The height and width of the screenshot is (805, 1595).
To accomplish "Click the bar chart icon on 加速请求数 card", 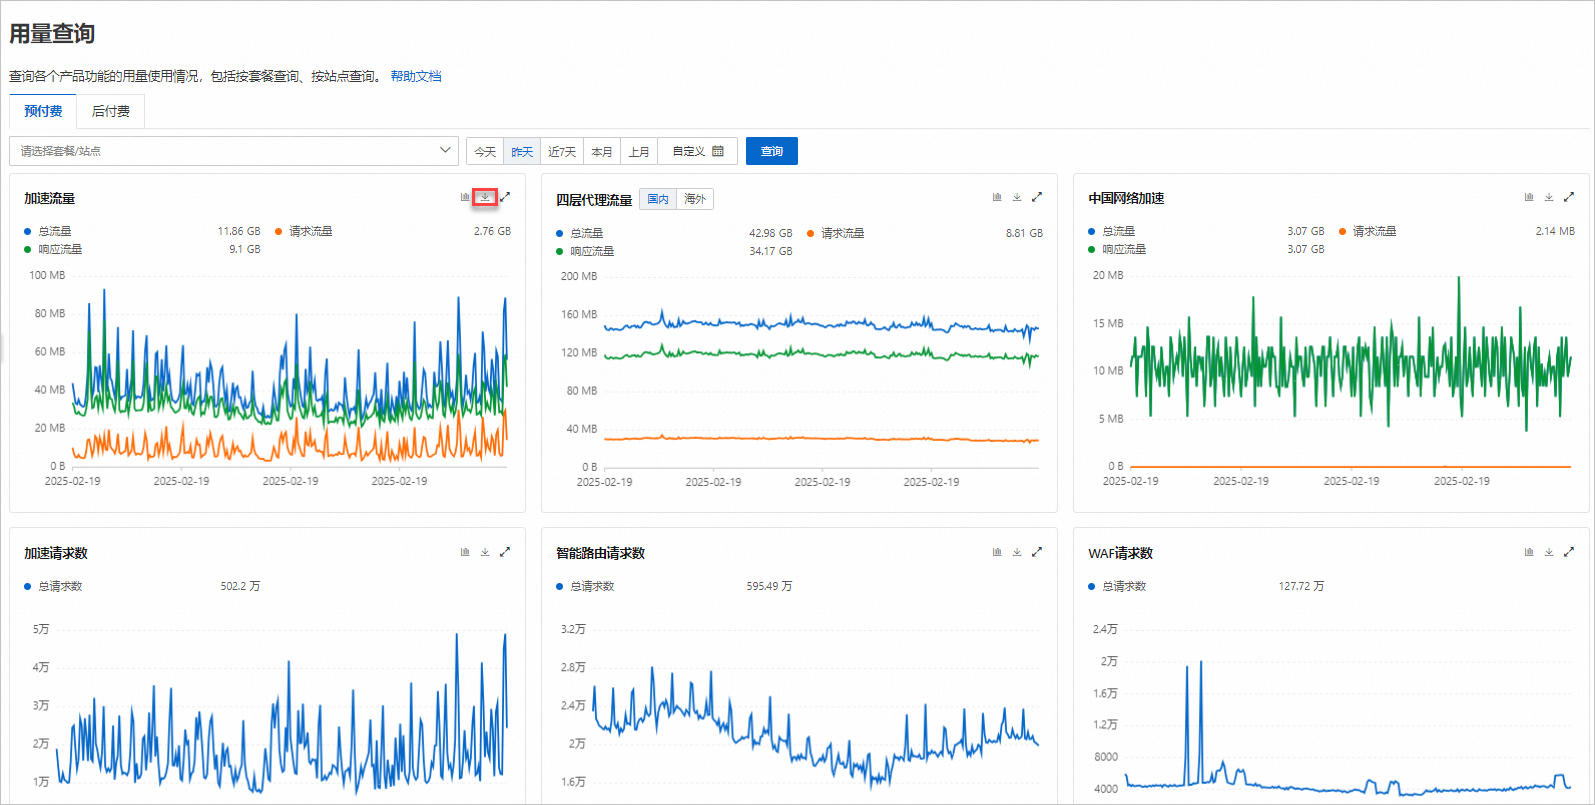I will 465,552.
